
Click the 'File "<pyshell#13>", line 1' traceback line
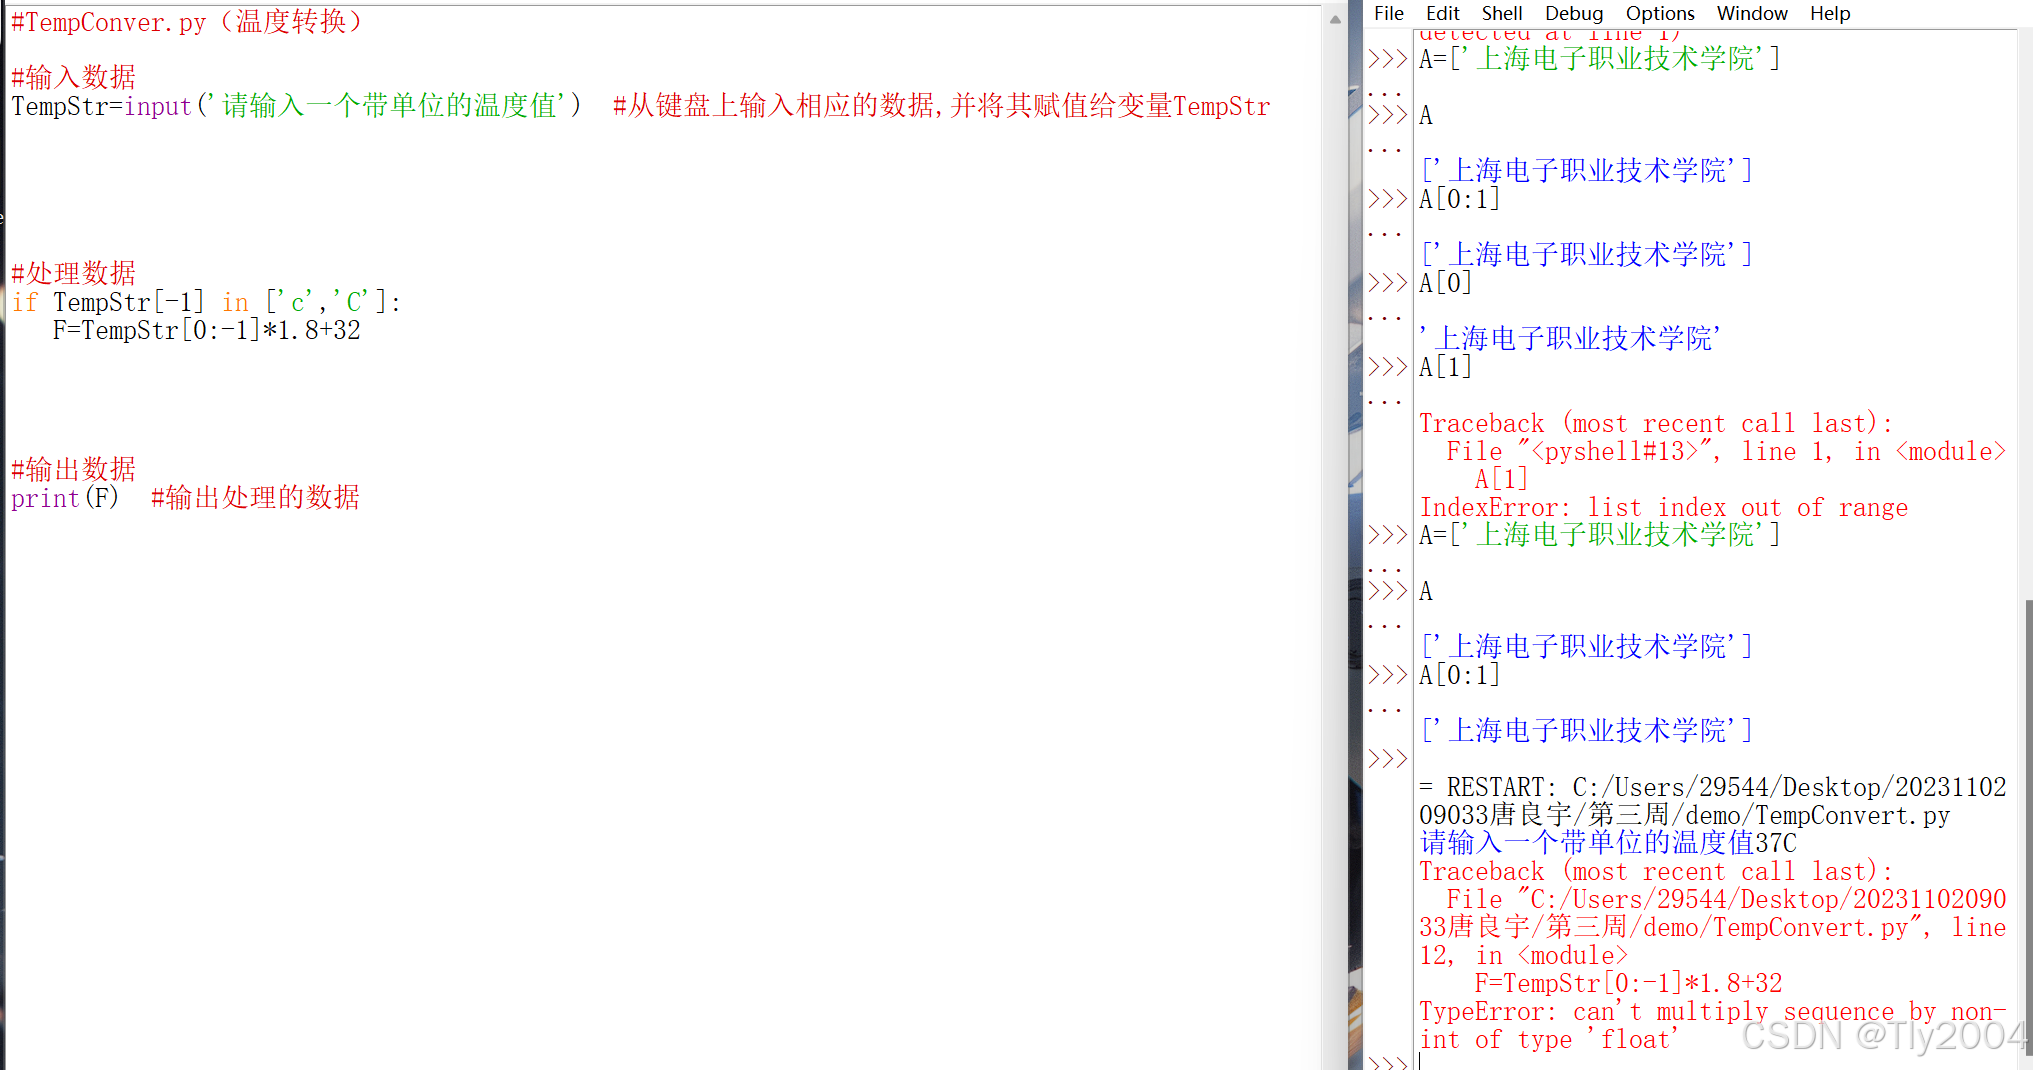pos(1725,451)
